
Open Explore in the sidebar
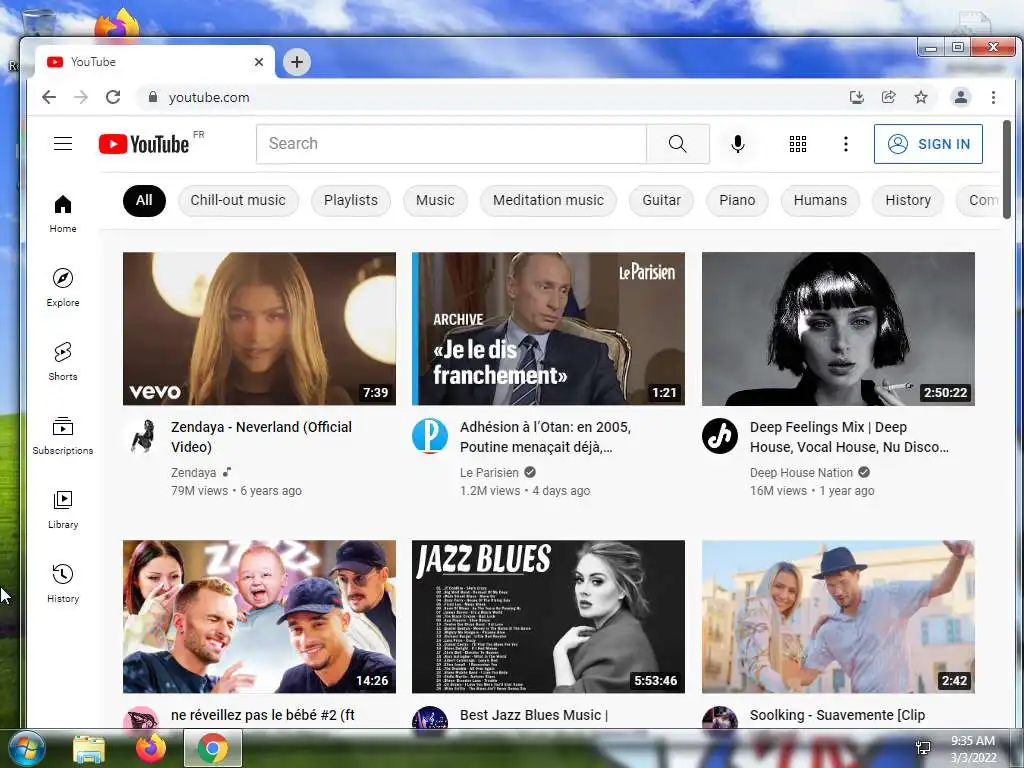(63, 287)
